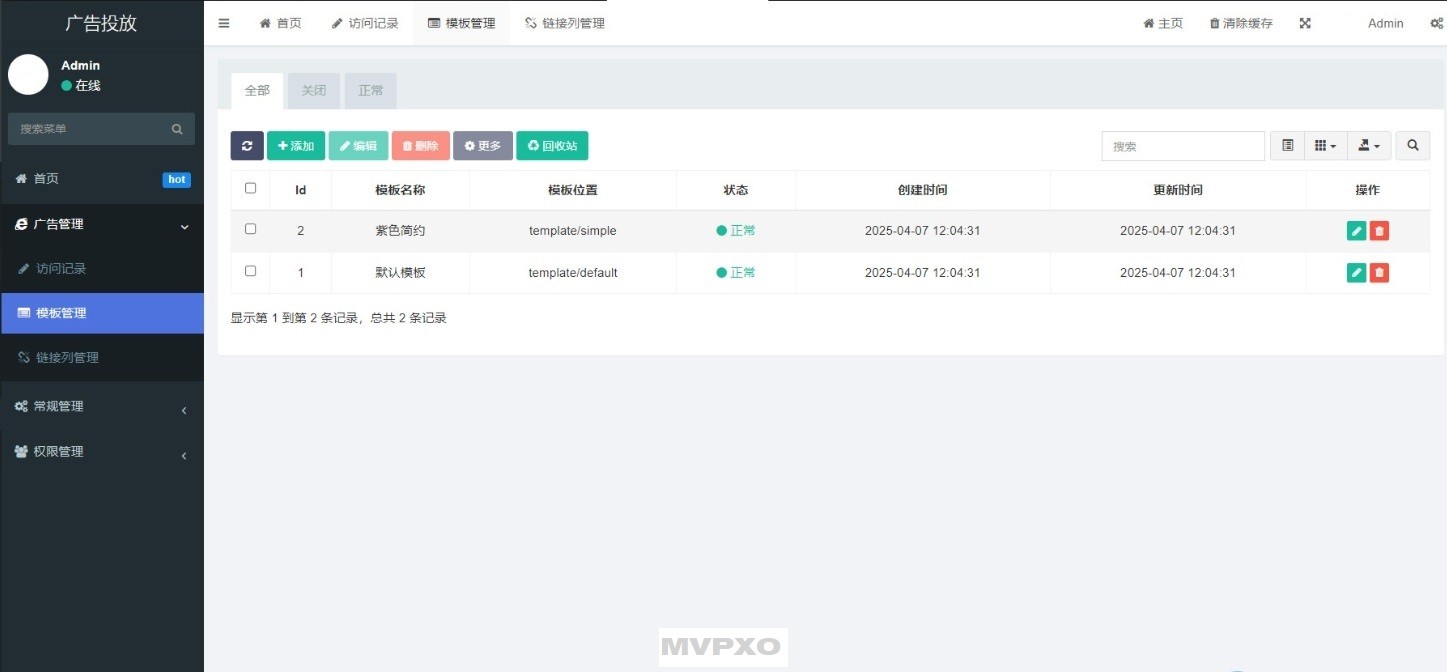Open 访问记录 in the sidebar
Viewport: 1447px width, 672px height.
click(102, 269)
